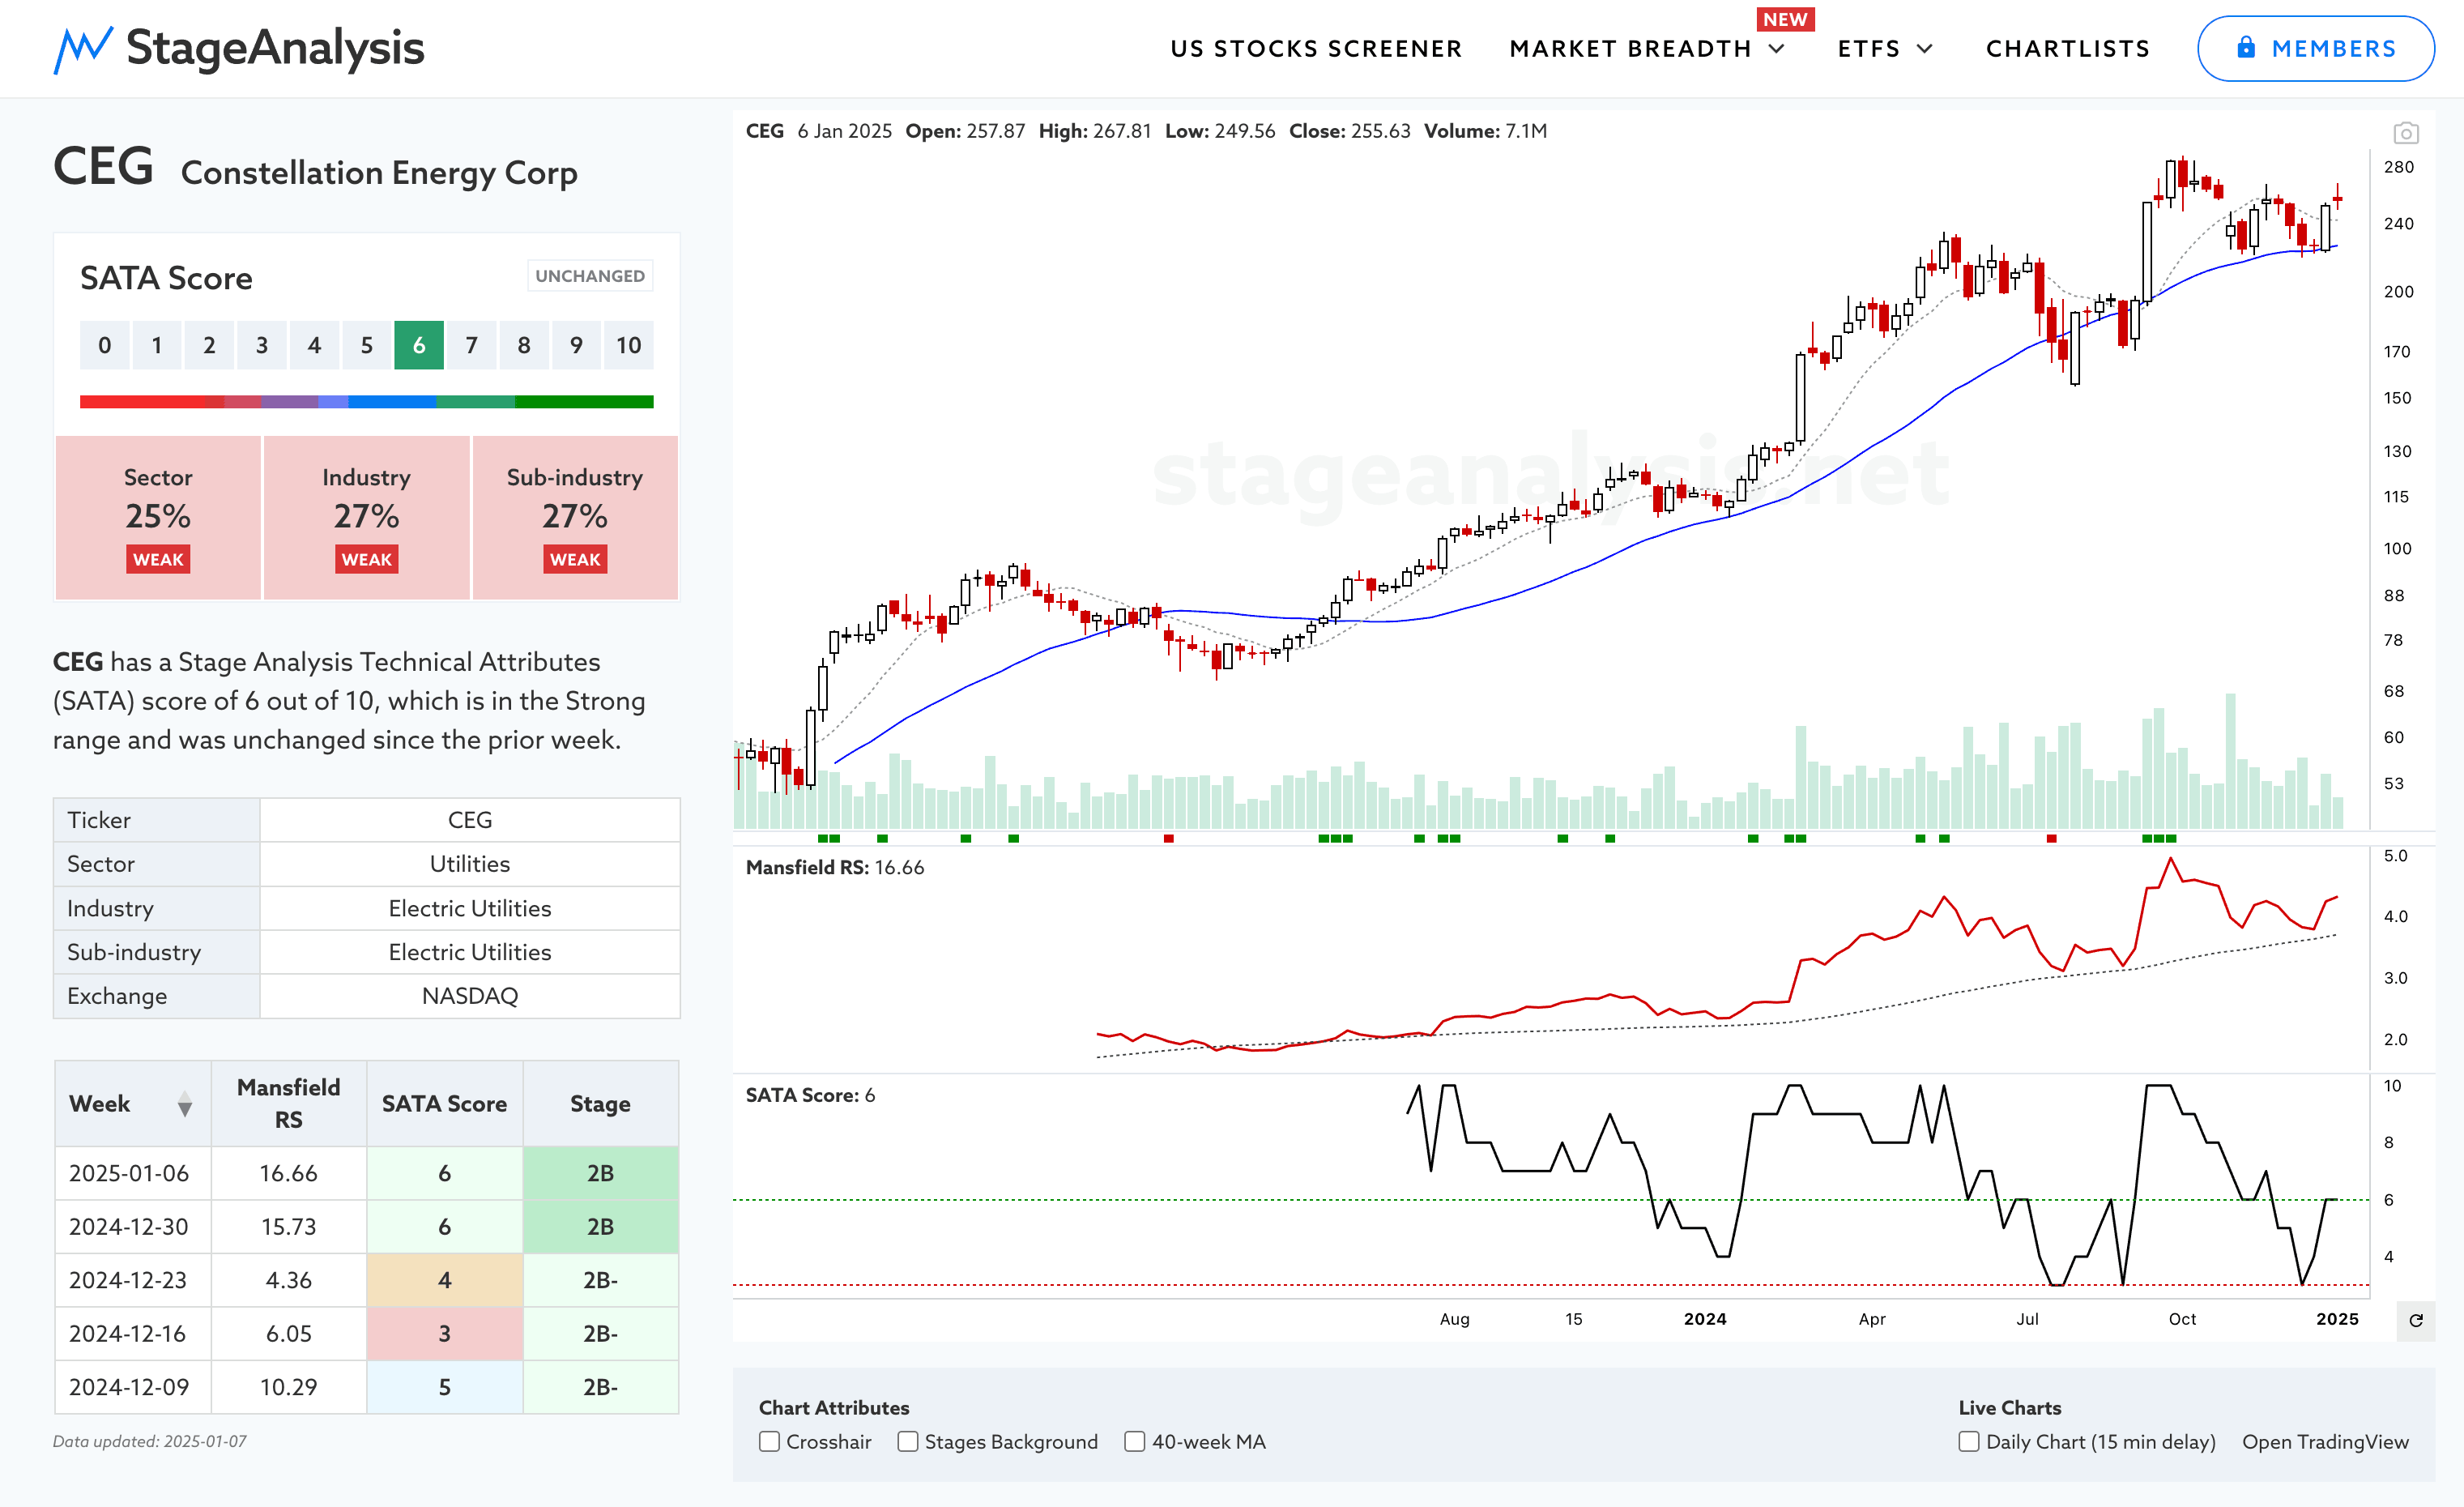Screen dimensions: 2464x1507
Task: Expand Market Breadth dropdown chevron
Action: (x=1777, y=48)
